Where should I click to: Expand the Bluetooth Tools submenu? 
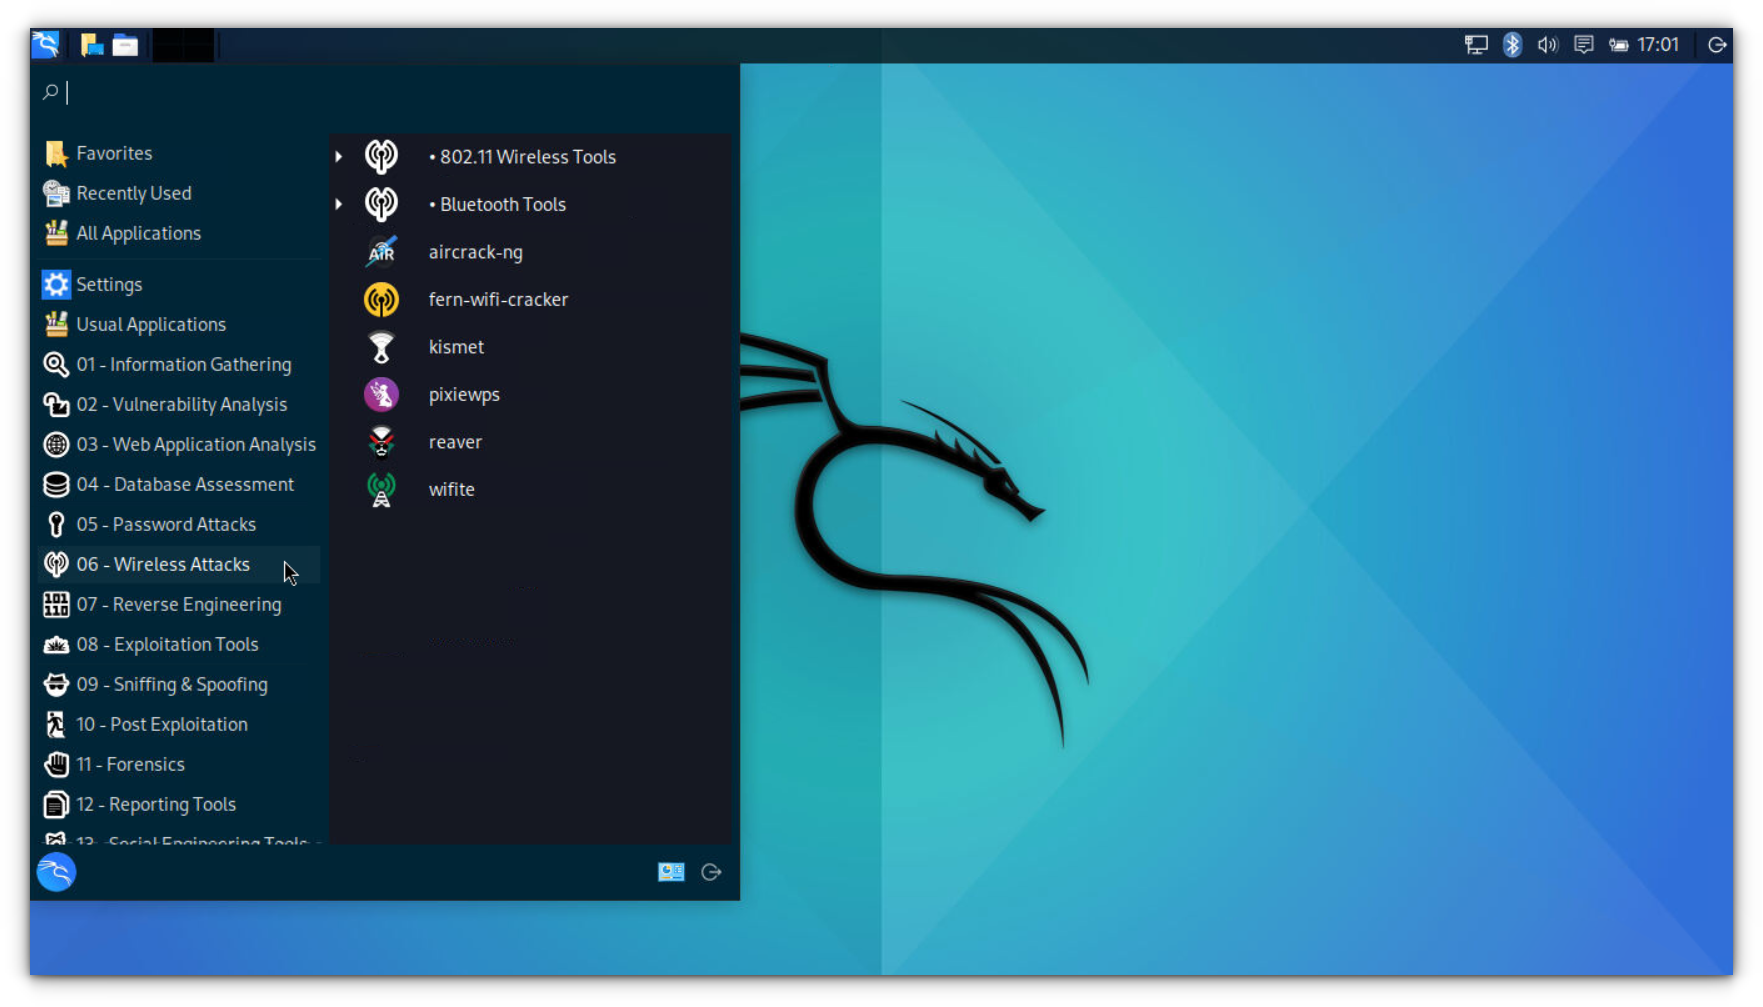(x=497, y=204)
